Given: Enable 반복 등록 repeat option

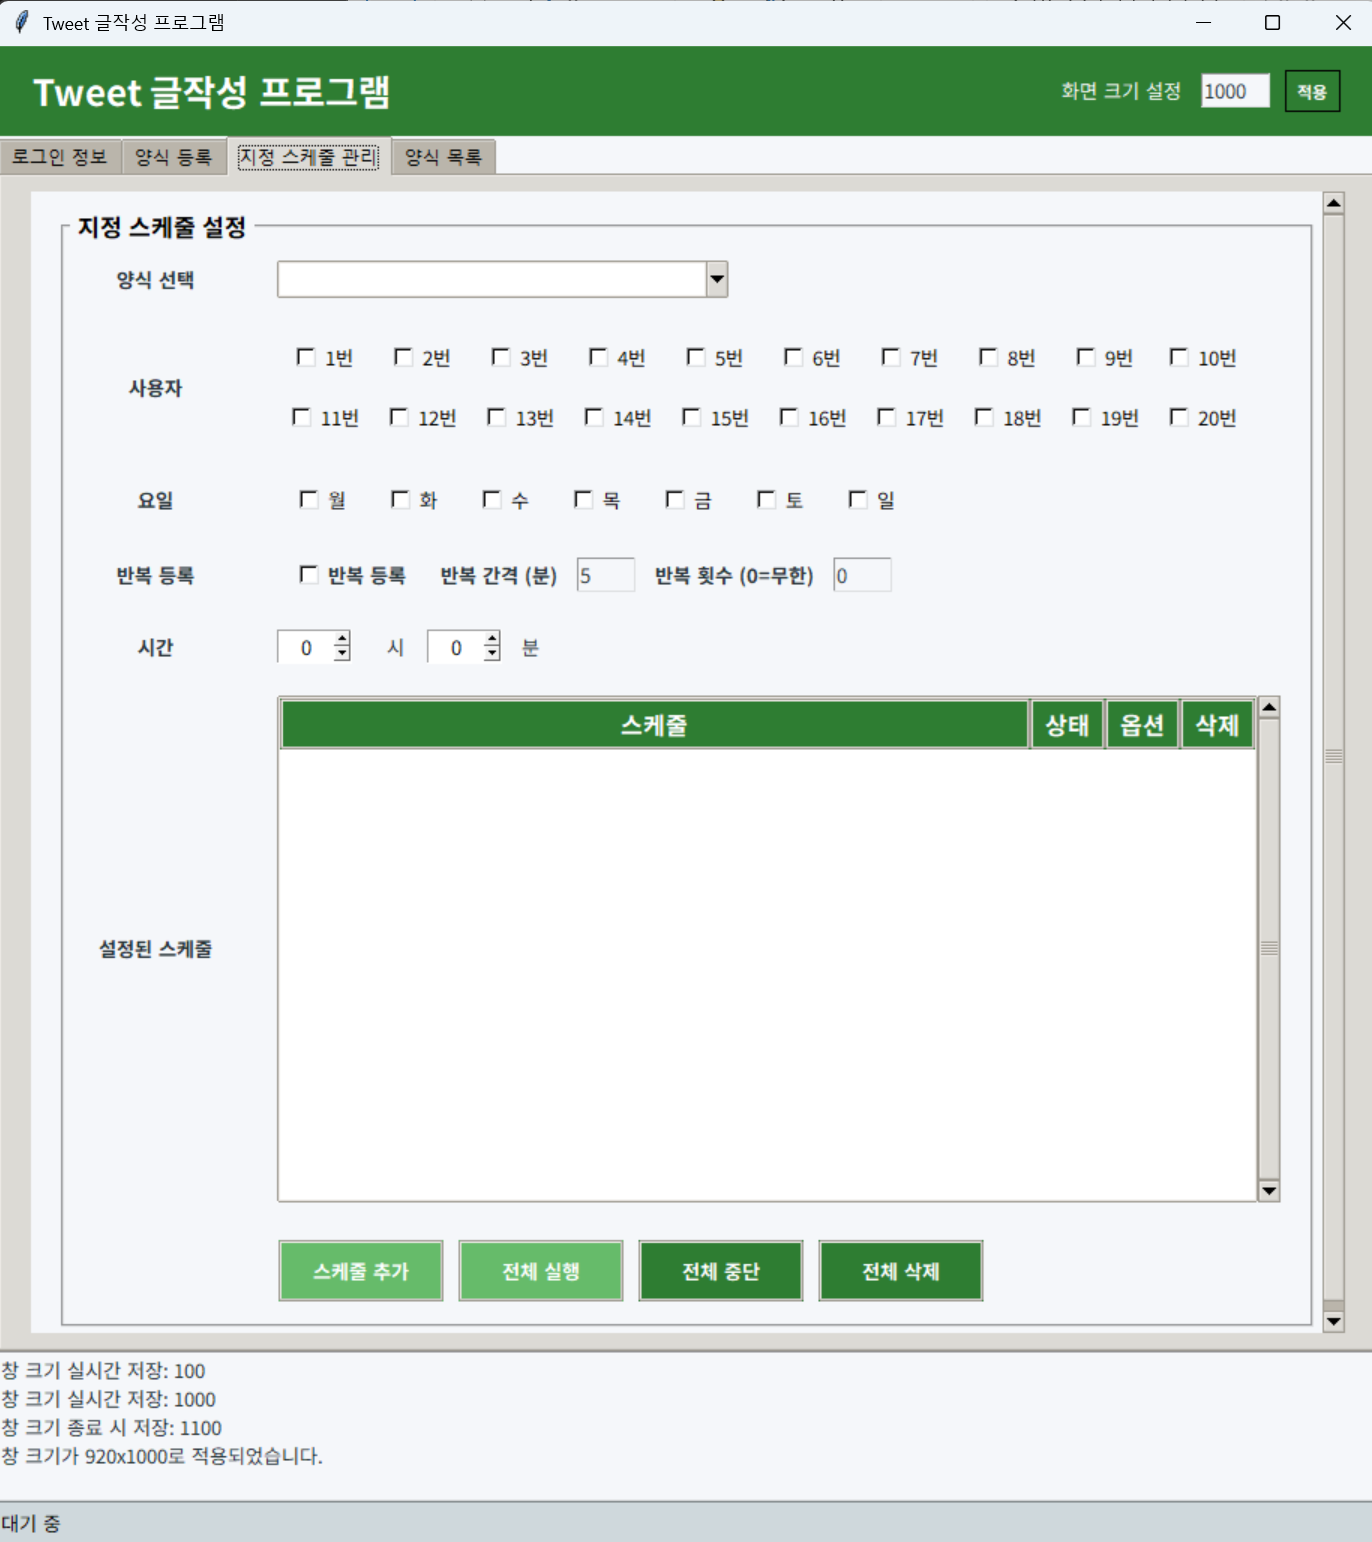Looking at the screenshot, I should tap(309, 574).
